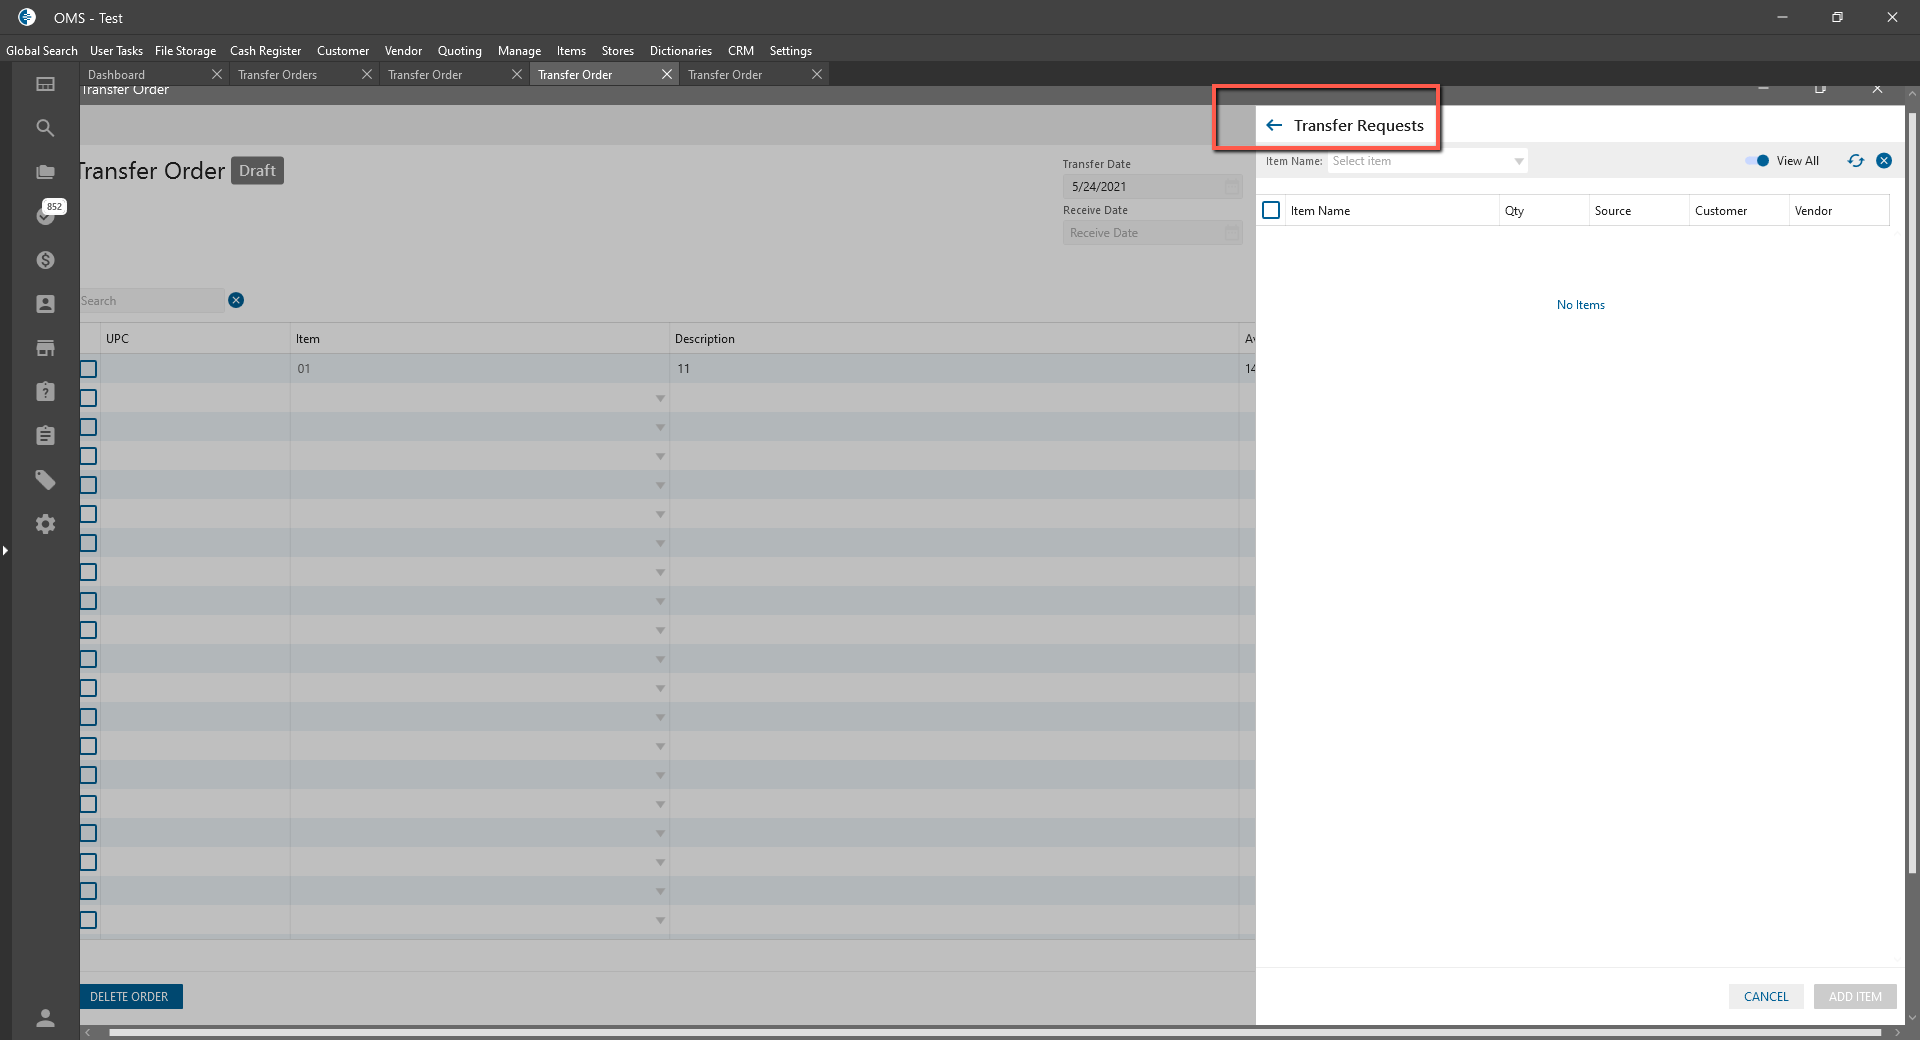Viewport: 1920px width, 1040px height.
Task: Open the Transfer Date calendar picker
Action: click(1232, 187)
